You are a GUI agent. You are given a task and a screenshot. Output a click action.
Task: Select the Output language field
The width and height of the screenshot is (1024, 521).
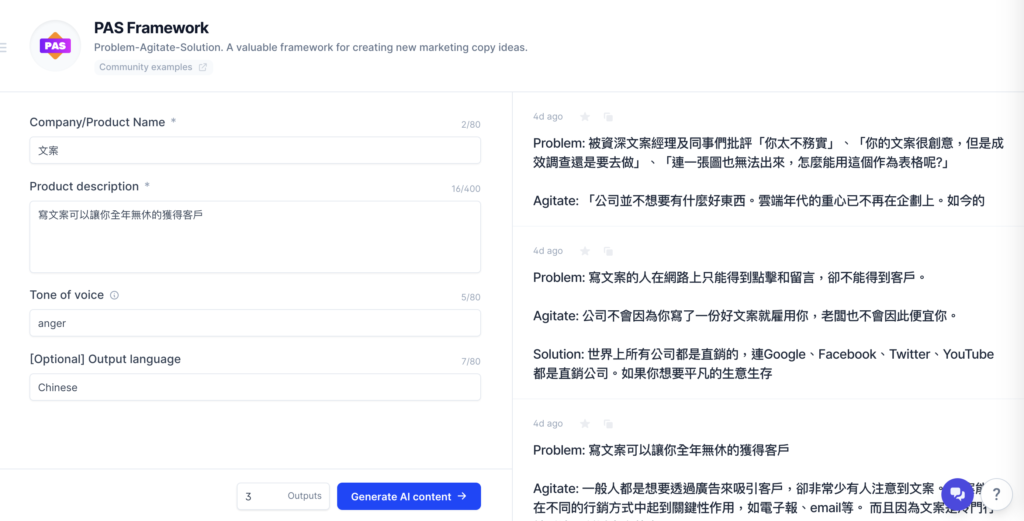point(255,387)
